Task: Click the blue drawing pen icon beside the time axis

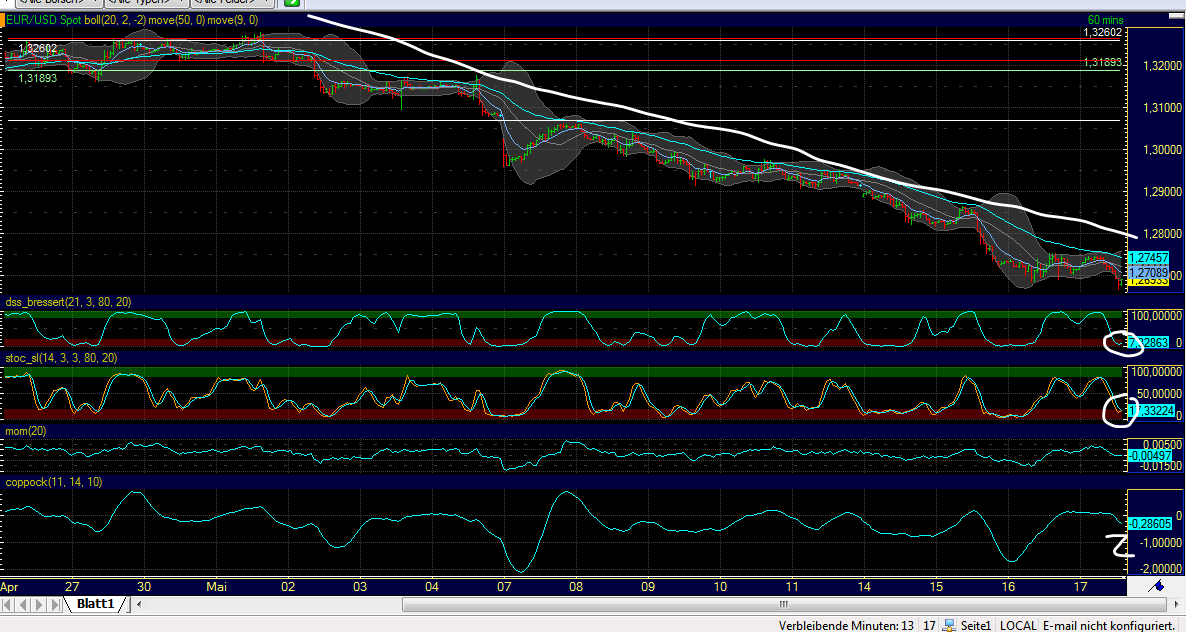Action: click(x=1156, y=586)
